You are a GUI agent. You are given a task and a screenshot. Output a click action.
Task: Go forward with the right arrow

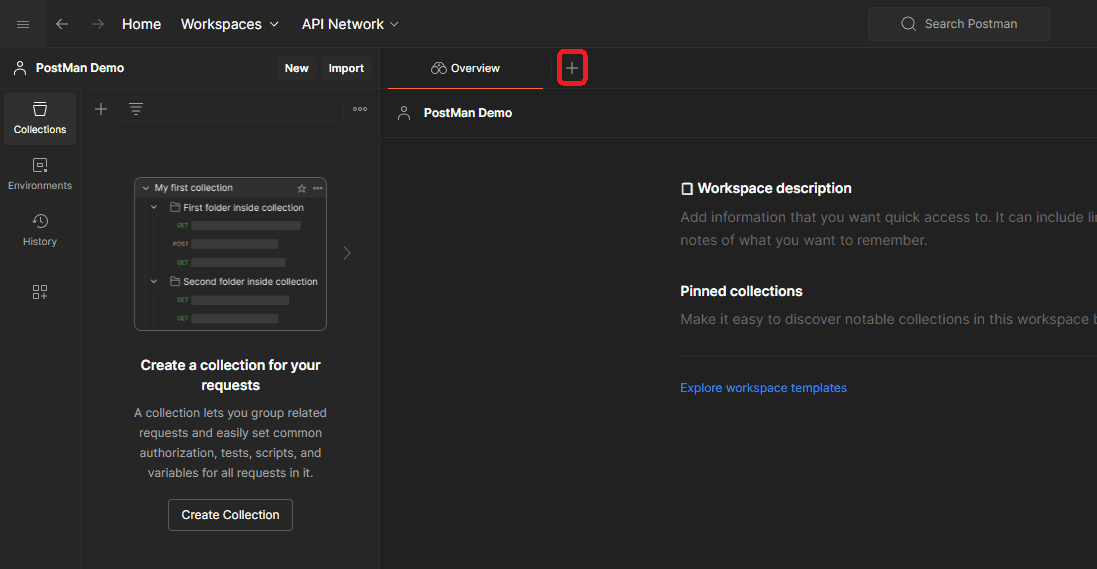pos(98,24)
